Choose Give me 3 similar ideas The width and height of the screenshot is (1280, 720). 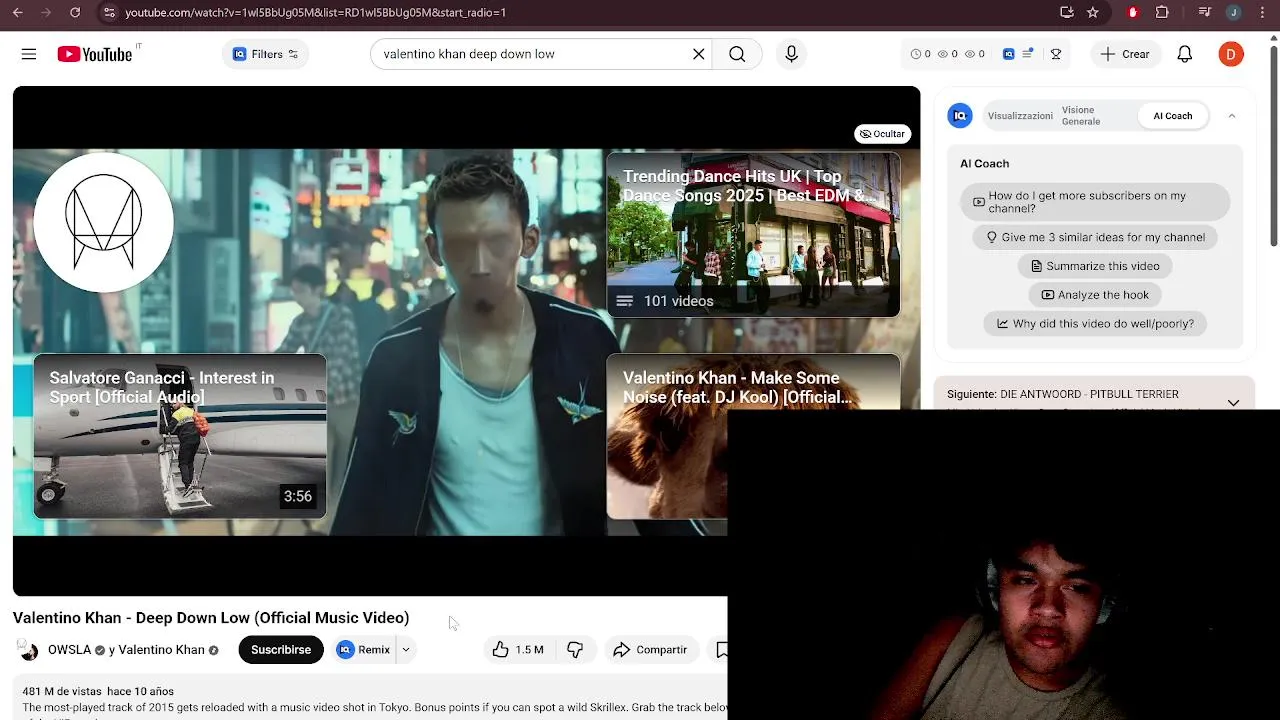coord(1095,237)
